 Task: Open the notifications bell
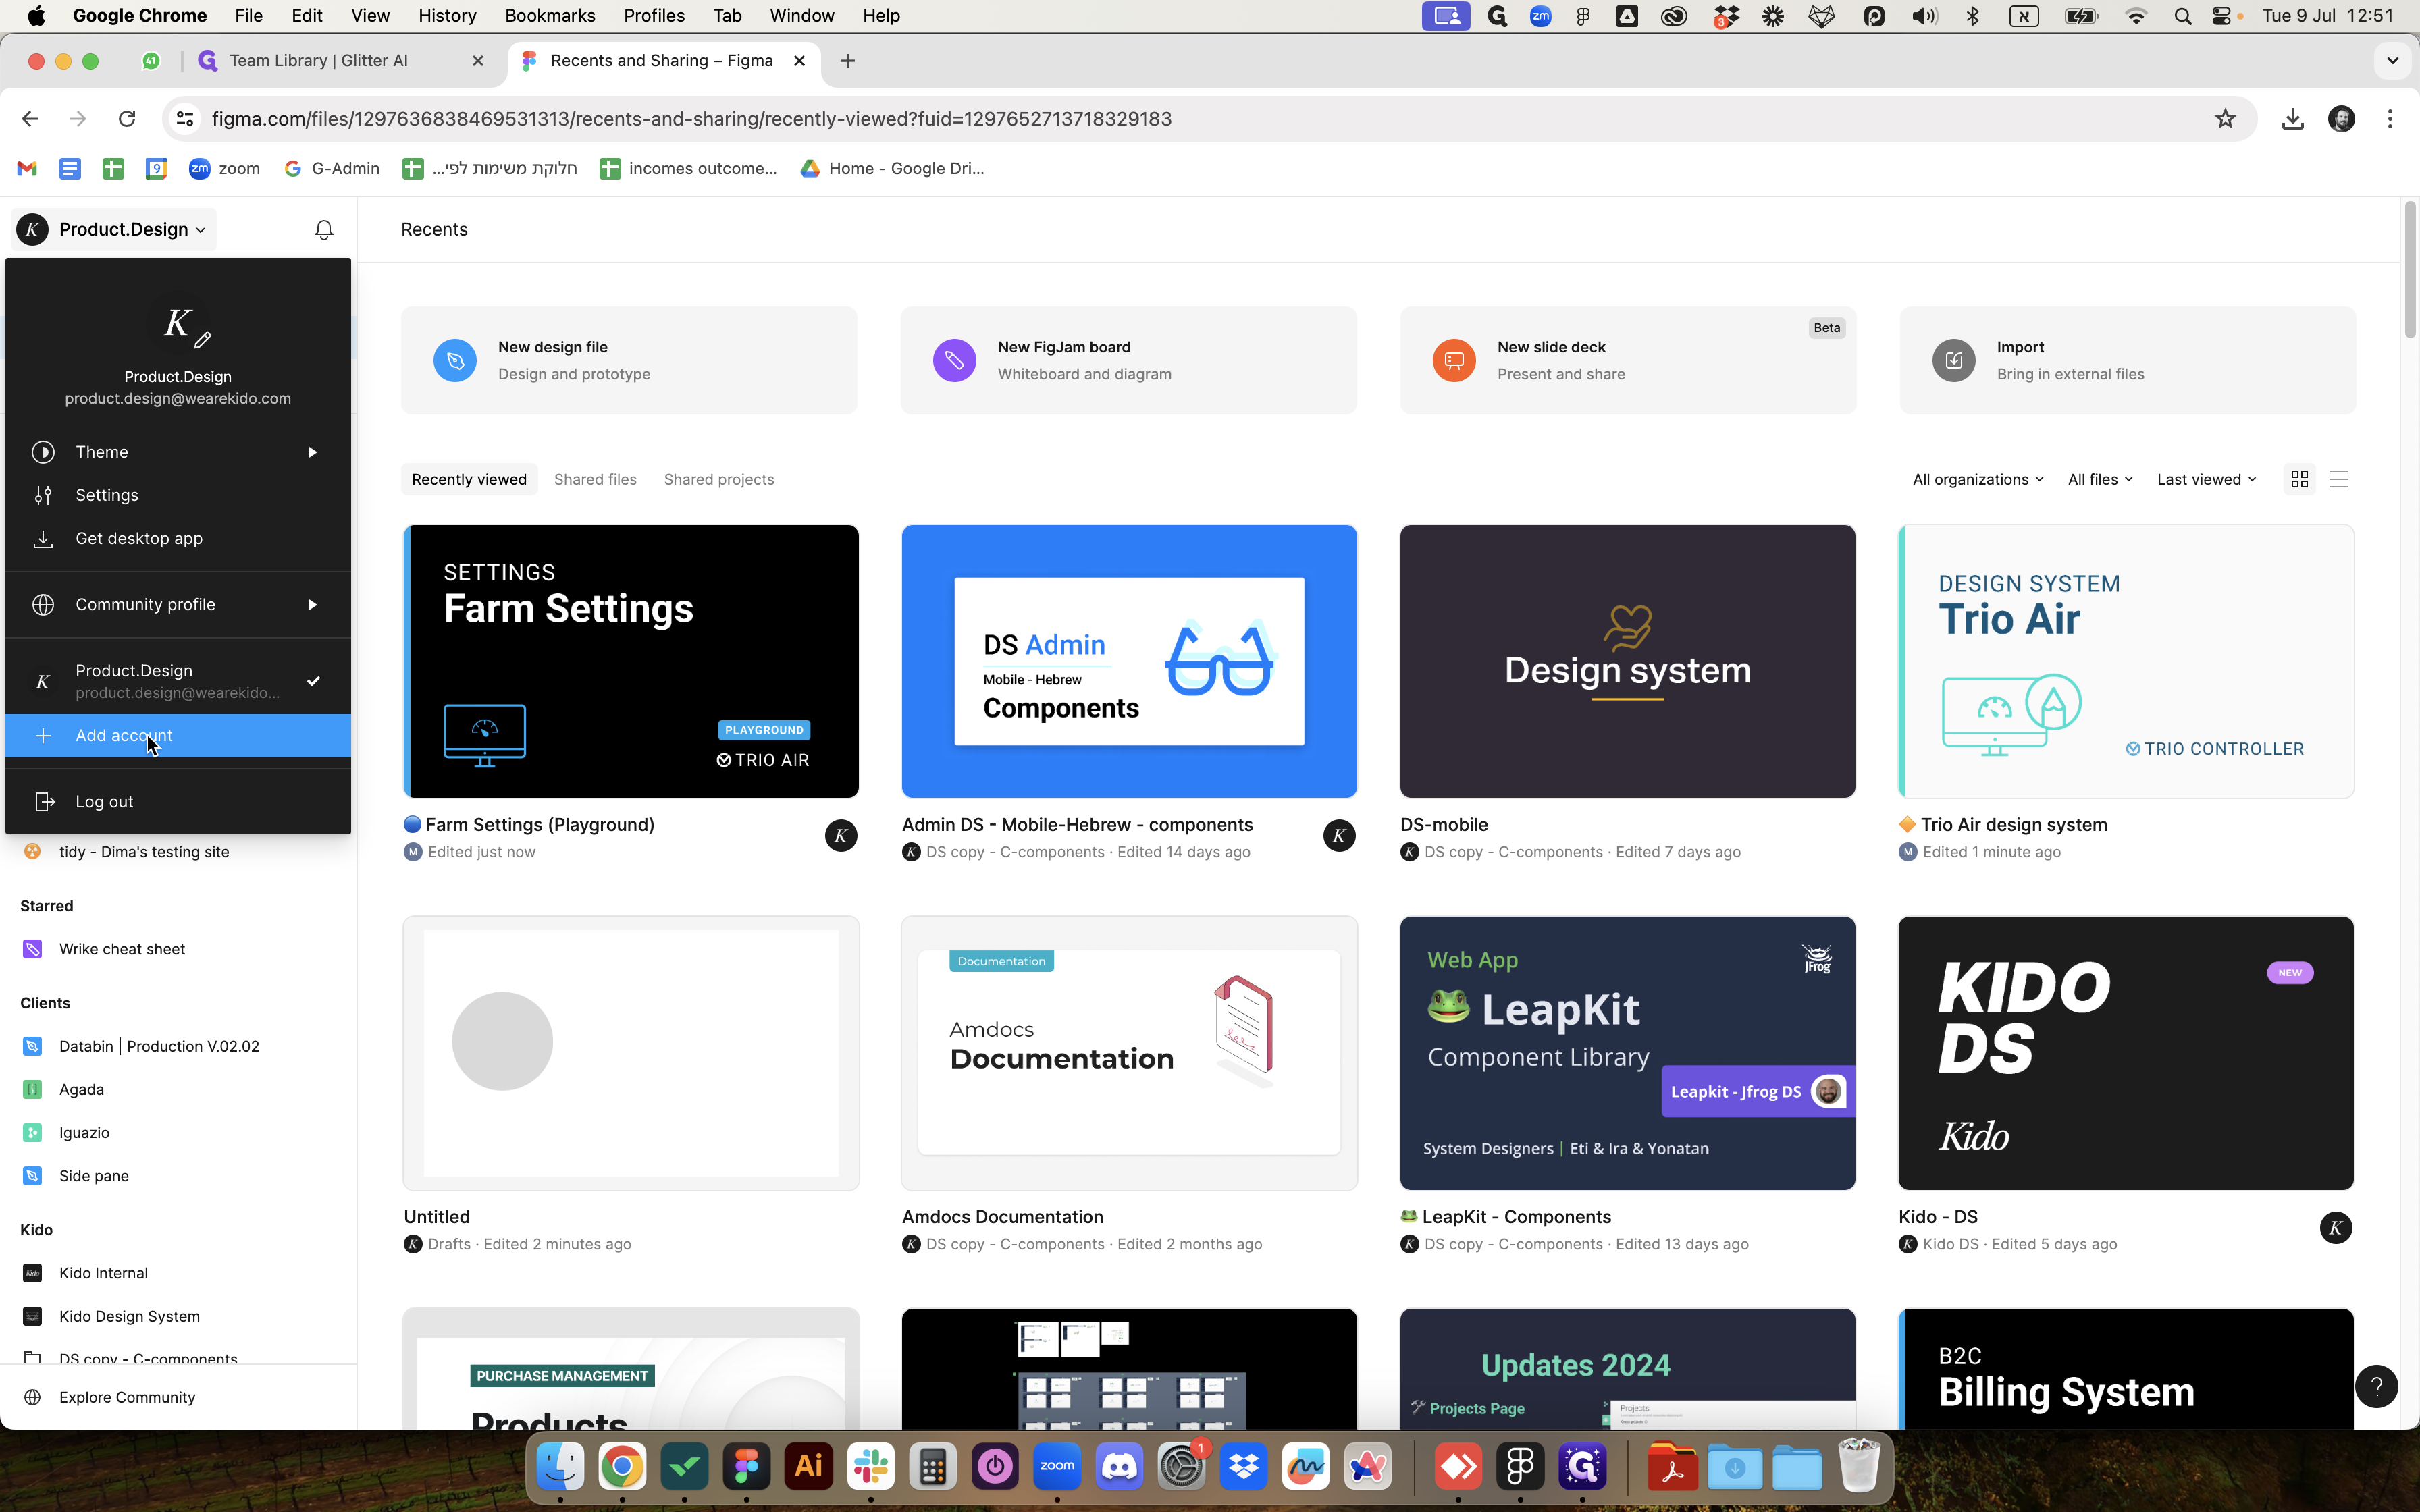[x=323, y=230]
